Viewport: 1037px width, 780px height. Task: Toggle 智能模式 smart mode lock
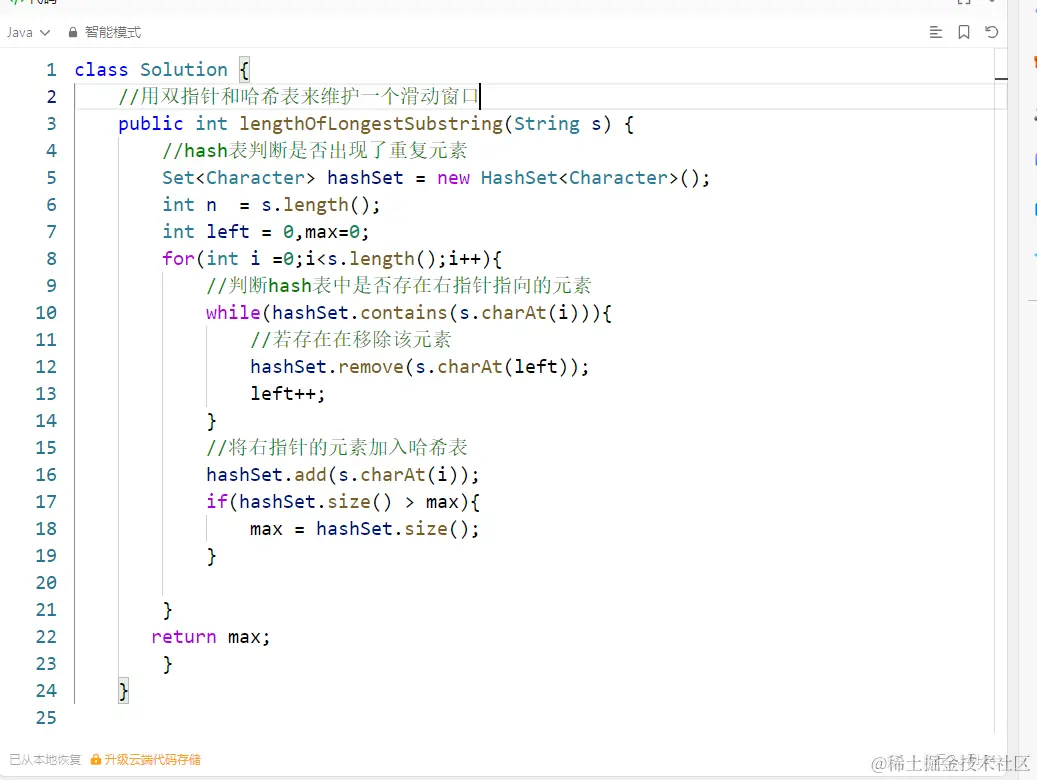coord(104,32)
